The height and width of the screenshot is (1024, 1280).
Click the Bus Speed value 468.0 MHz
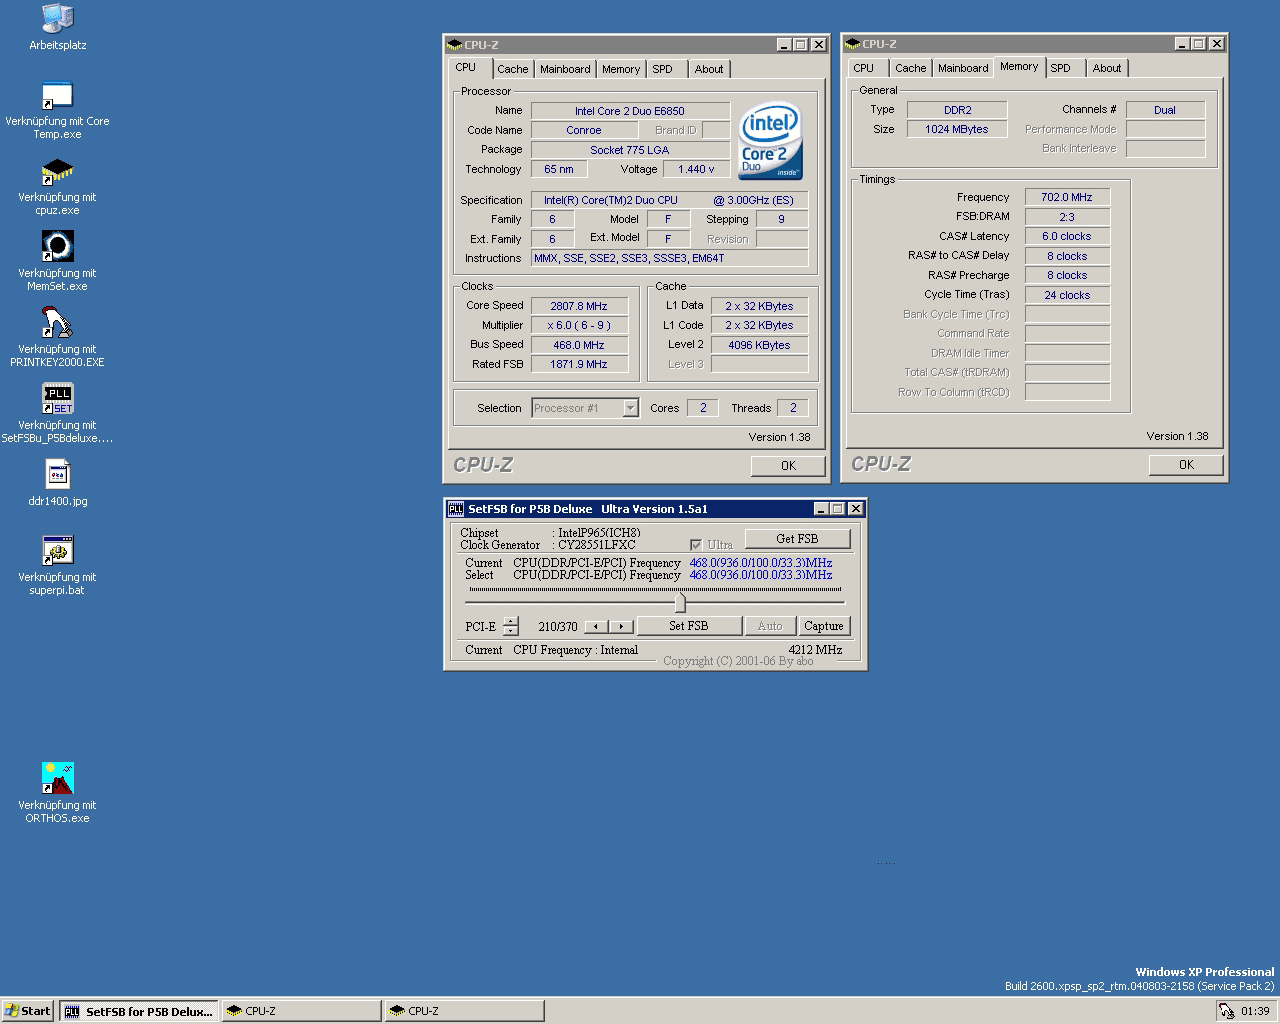pos(579,345)
